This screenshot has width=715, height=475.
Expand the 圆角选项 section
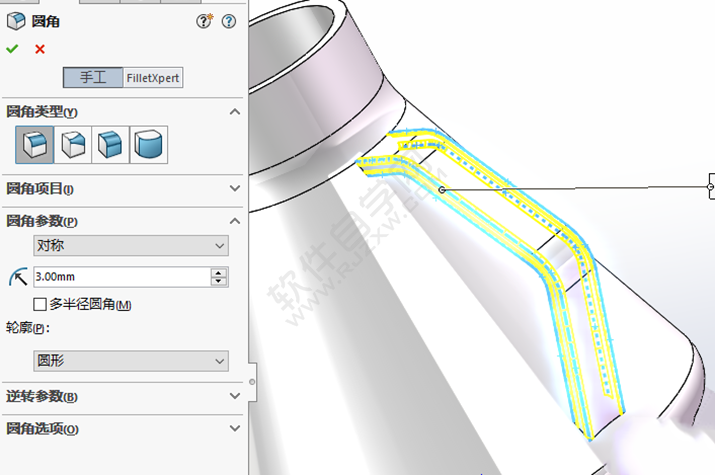coord(235,429)
